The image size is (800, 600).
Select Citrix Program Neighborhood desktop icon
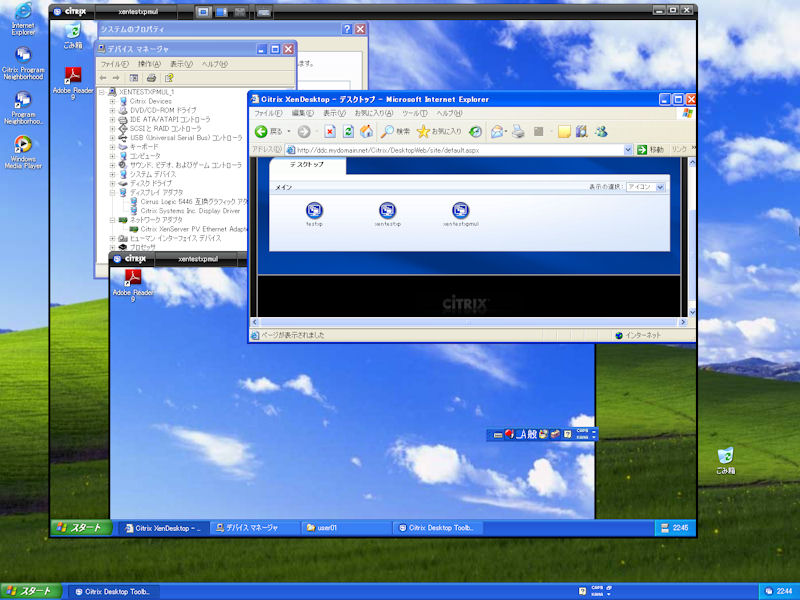coord(23,63)
